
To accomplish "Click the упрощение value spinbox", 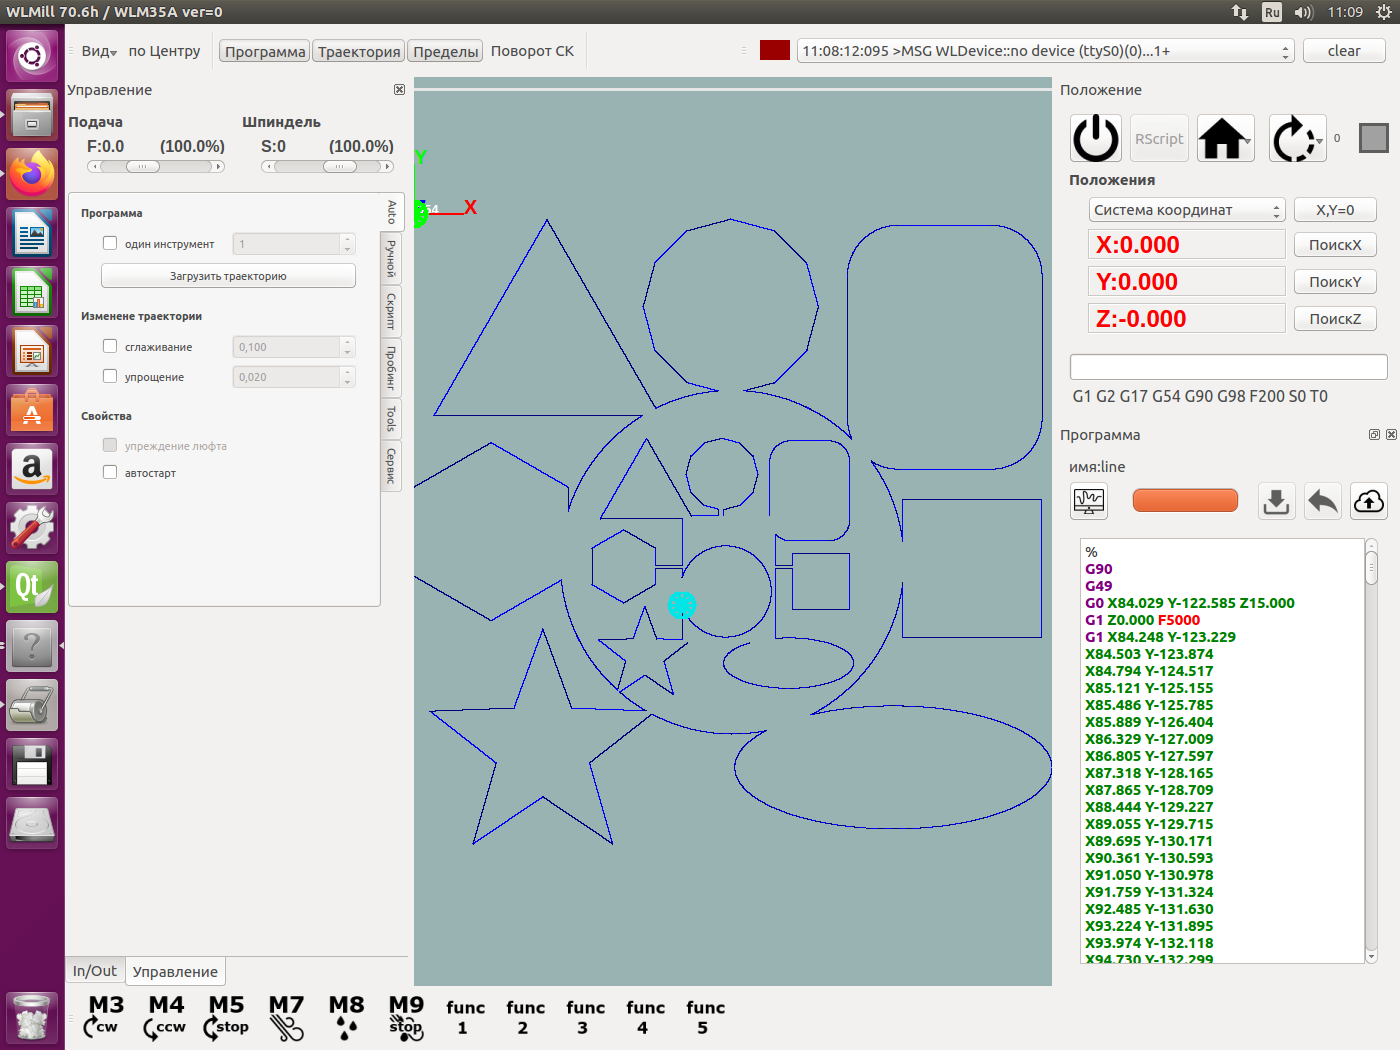I will (x=294, y=377).
